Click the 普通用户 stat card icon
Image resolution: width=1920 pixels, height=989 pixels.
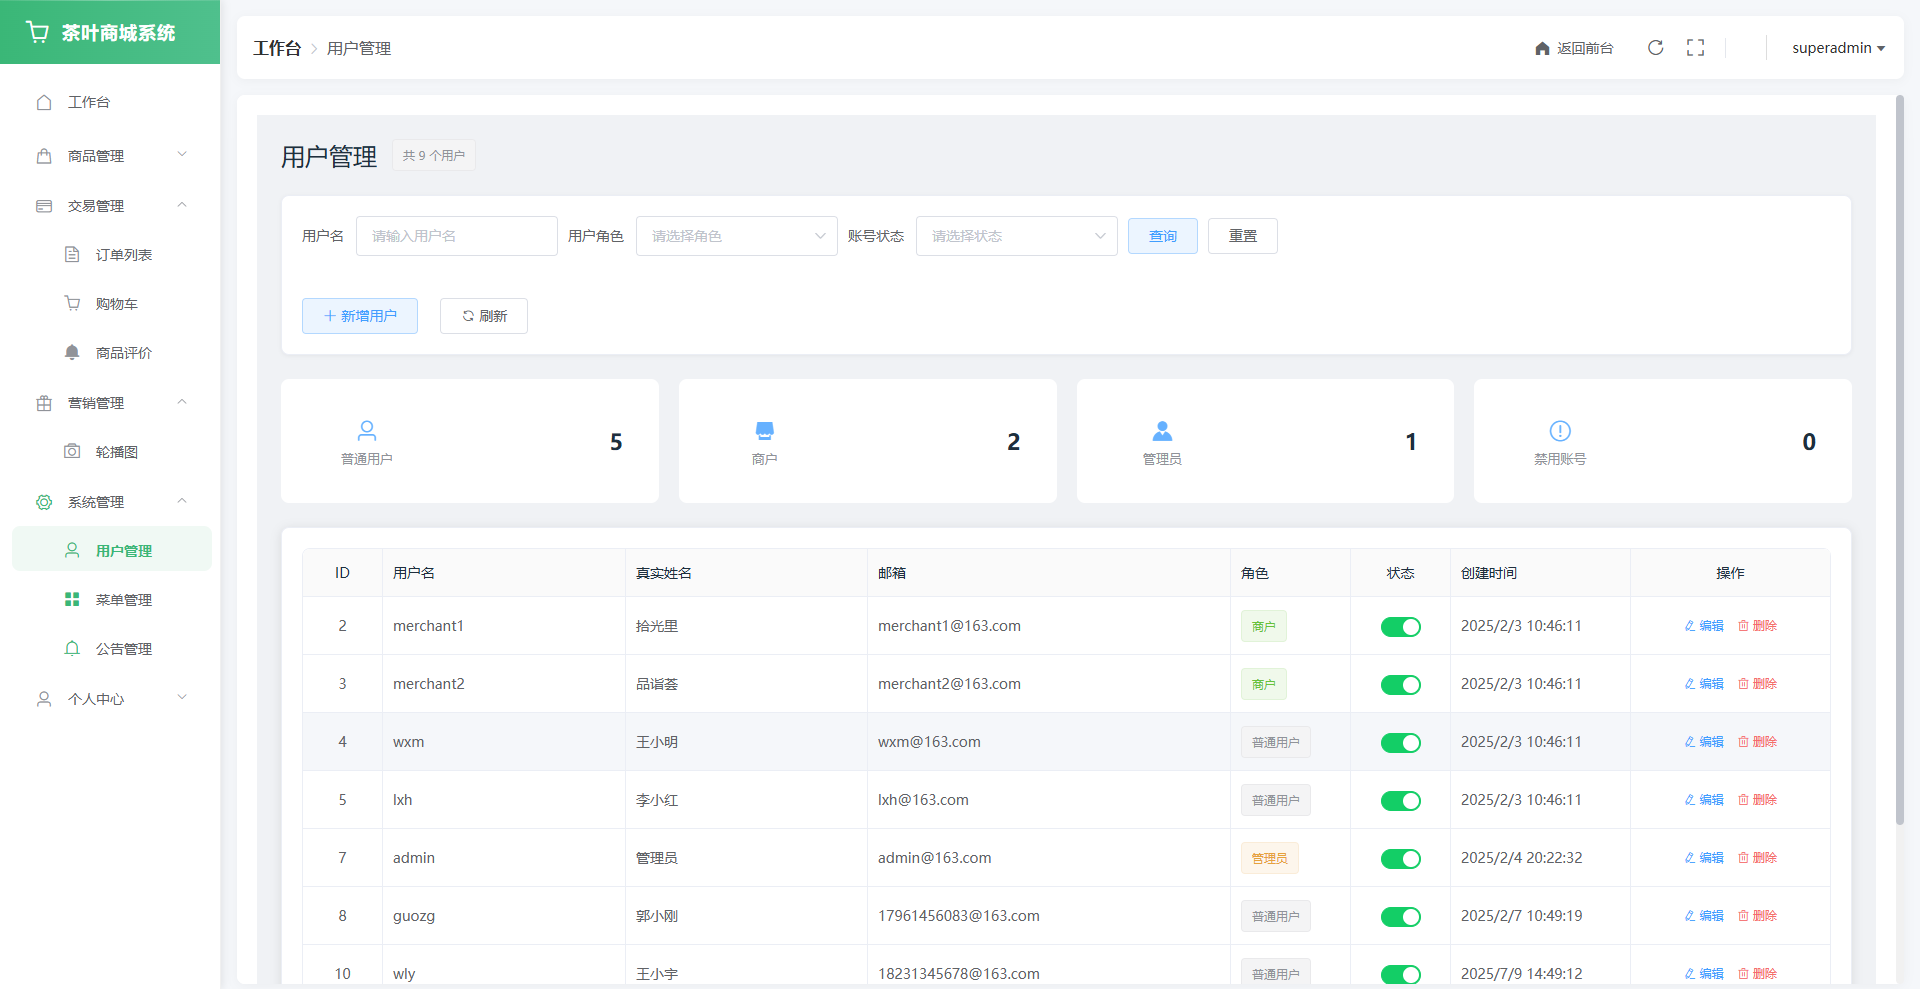(x=367, y=431)
